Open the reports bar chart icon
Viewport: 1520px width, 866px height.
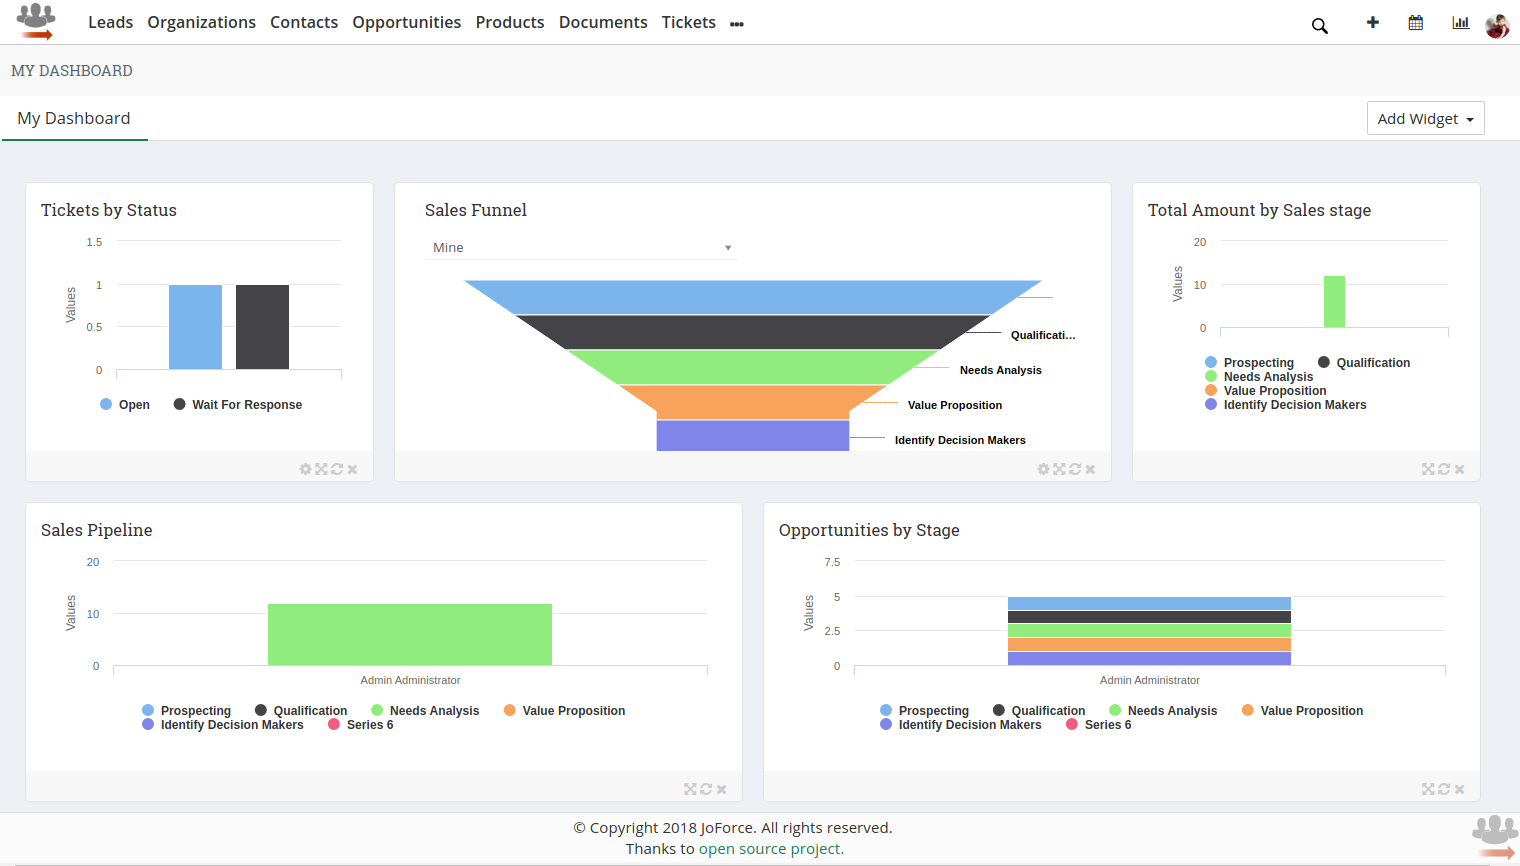click(x=1460, y=22)
